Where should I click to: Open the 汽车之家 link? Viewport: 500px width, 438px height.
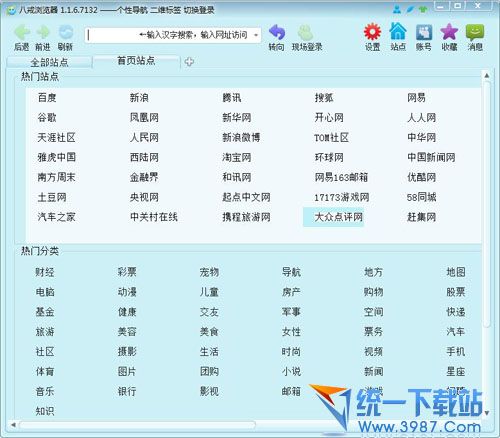point(56,217)
